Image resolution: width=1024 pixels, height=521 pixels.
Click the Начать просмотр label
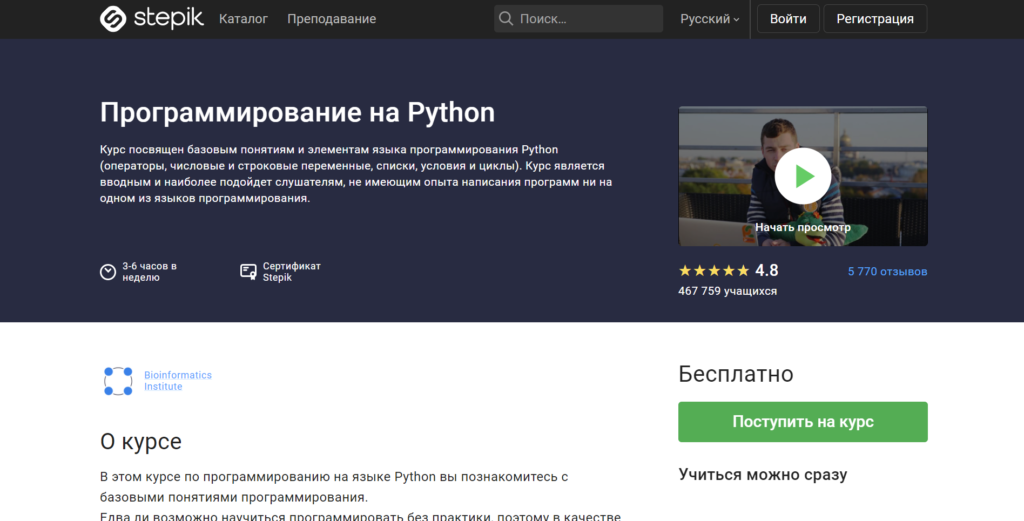pyautogui.click(x=802, y=227)
